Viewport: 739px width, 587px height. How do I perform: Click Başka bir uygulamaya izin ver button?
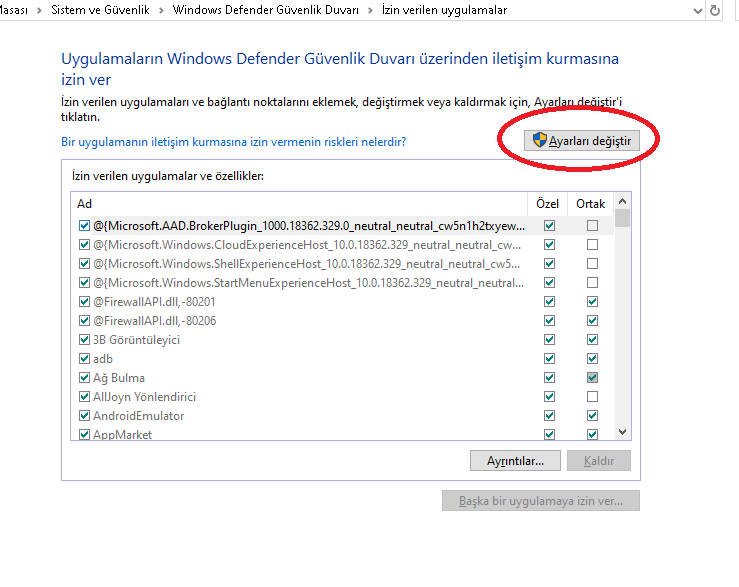point(541,501)
